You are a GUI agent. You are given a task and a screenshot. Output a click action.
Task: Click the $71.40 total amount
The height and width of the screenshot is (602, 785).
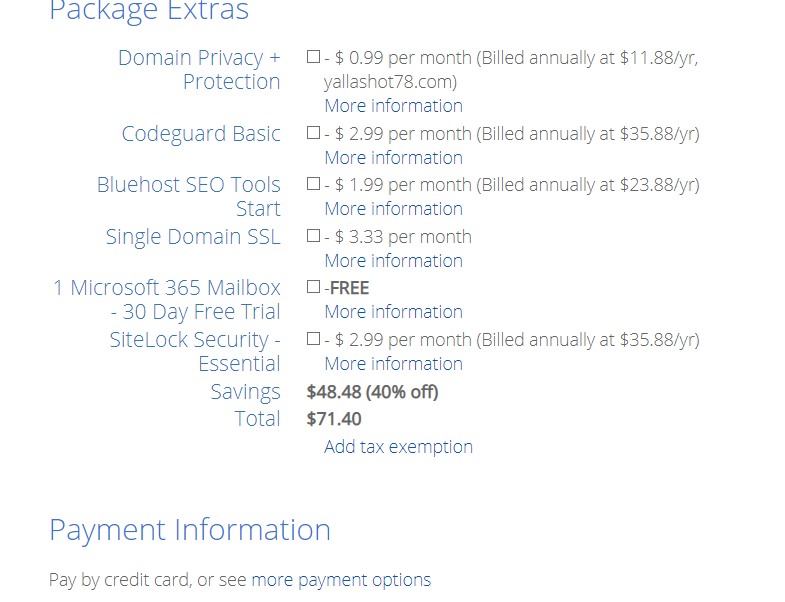334,419
